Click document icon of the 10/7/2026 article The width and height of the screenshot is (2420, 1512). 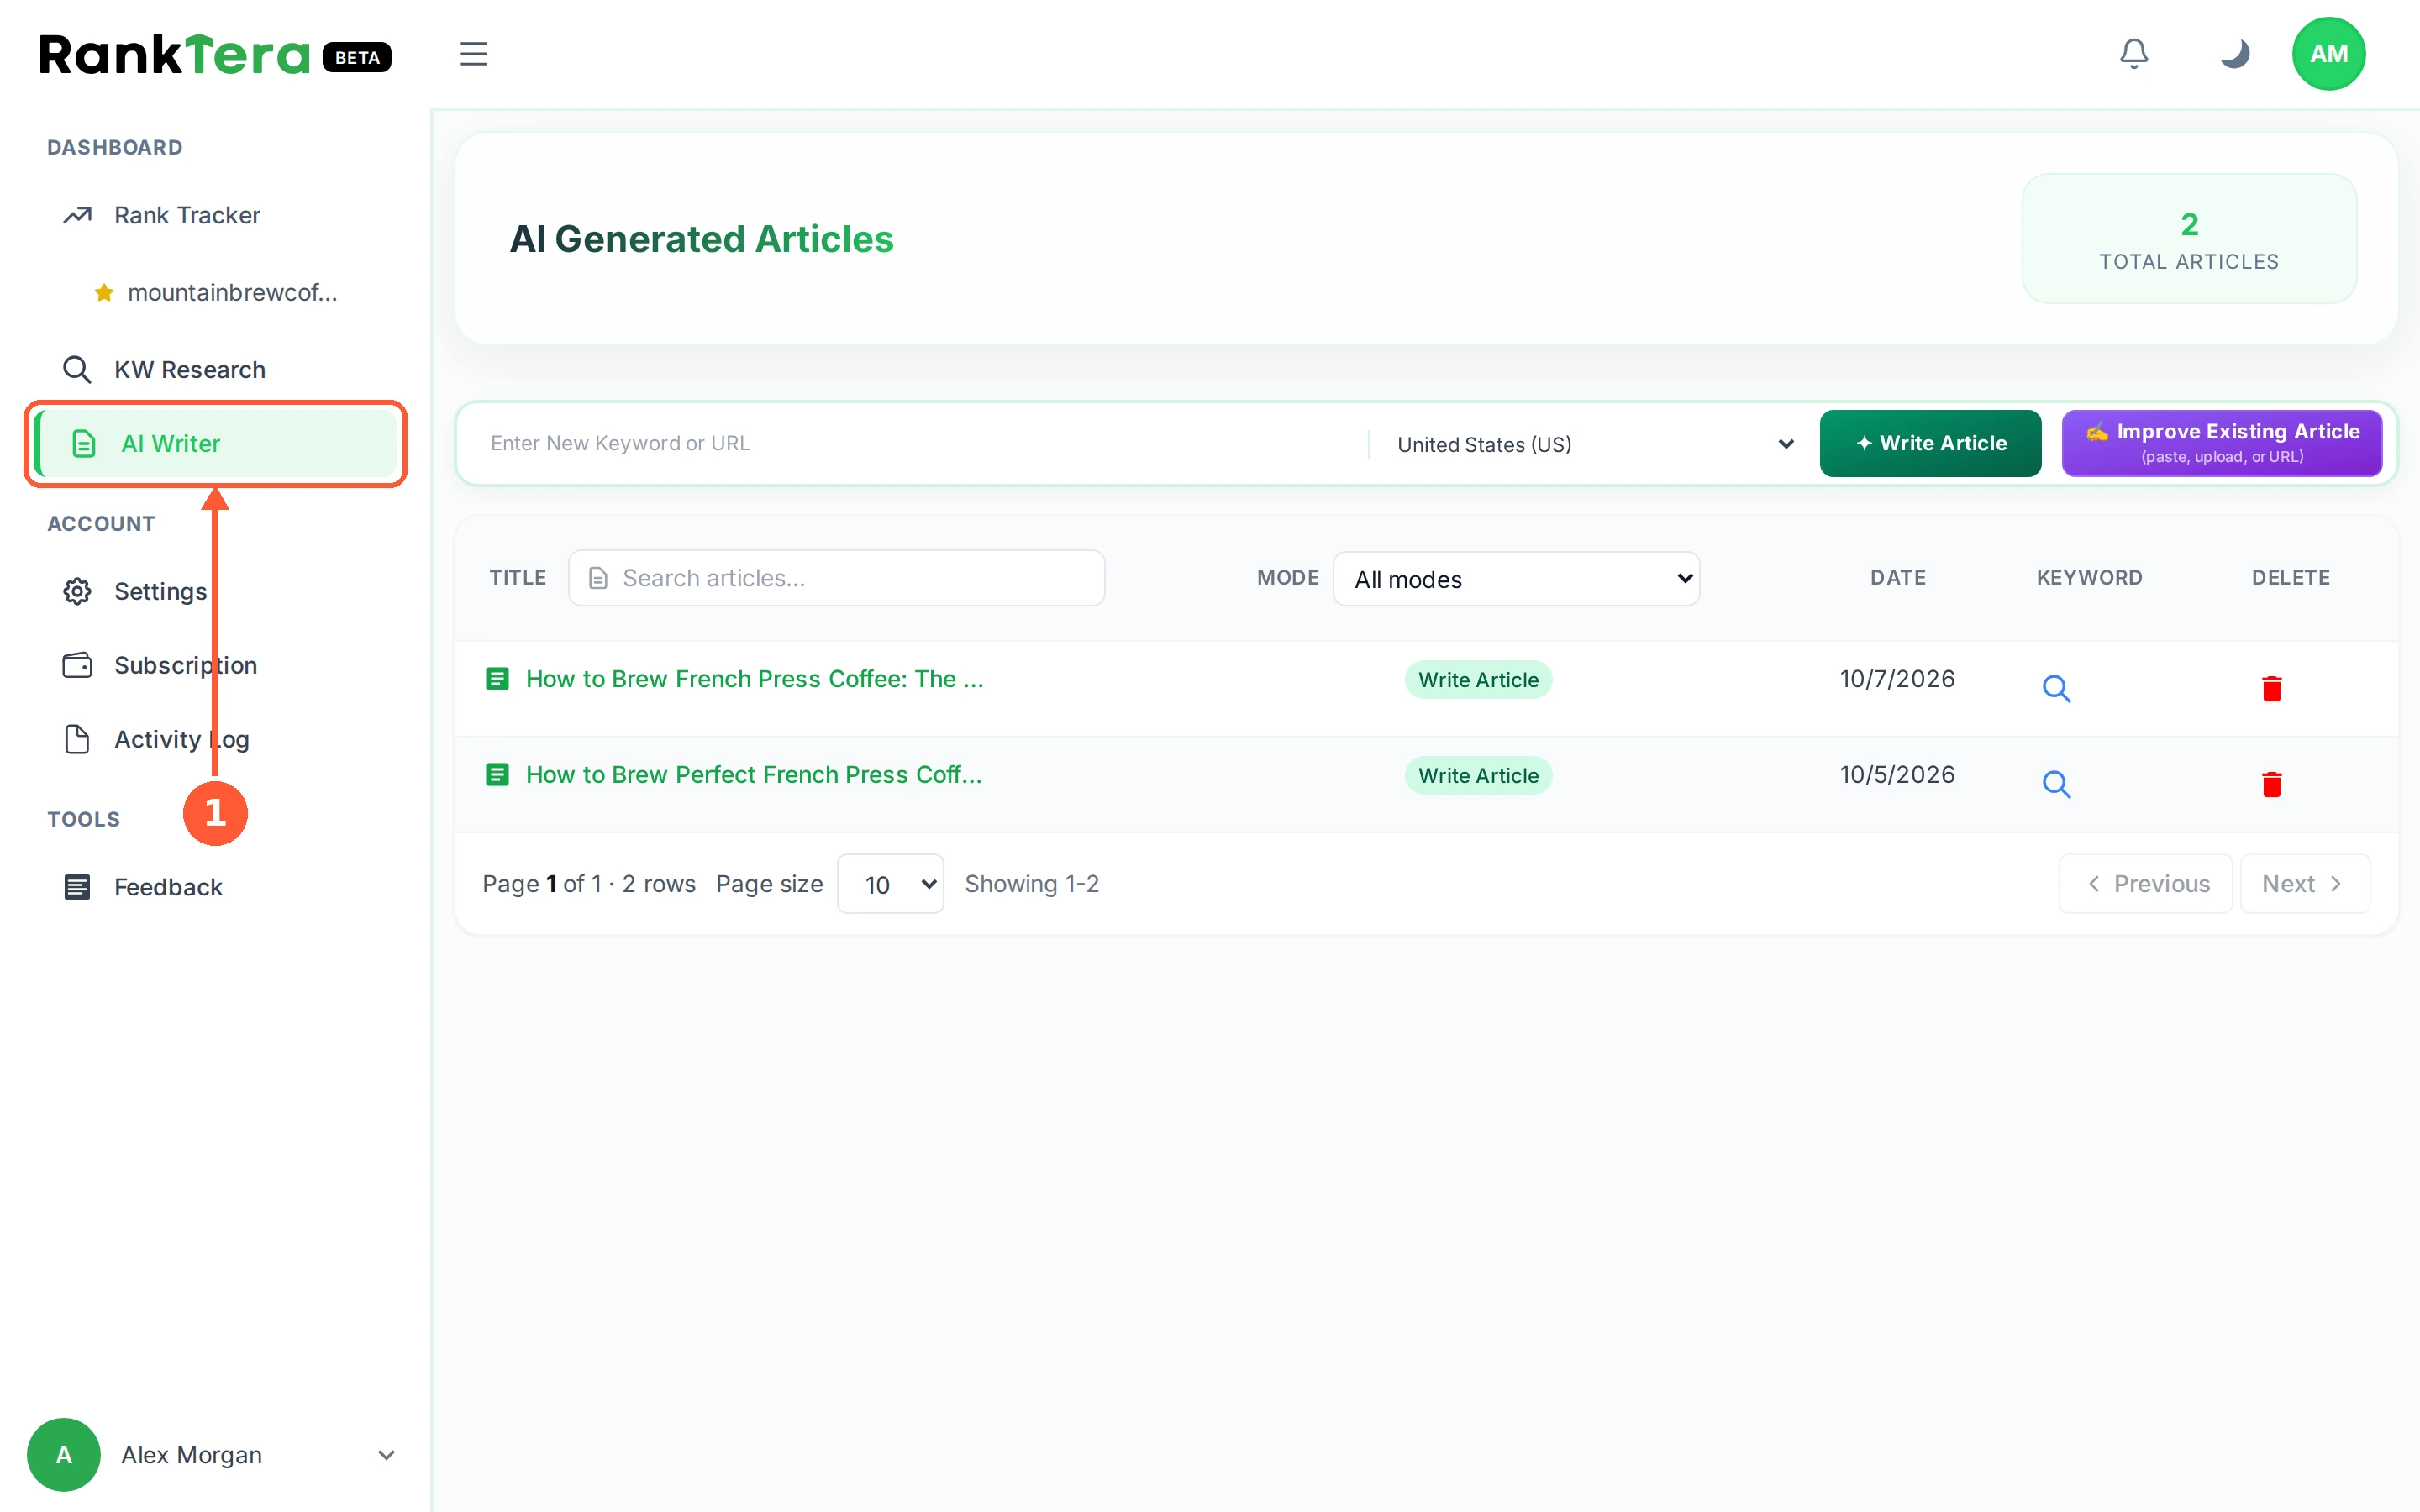[x=497, y=679]
